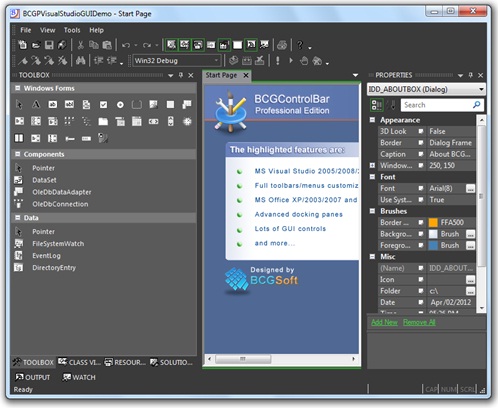Click the Find binoculars icon

click(80, 61)
